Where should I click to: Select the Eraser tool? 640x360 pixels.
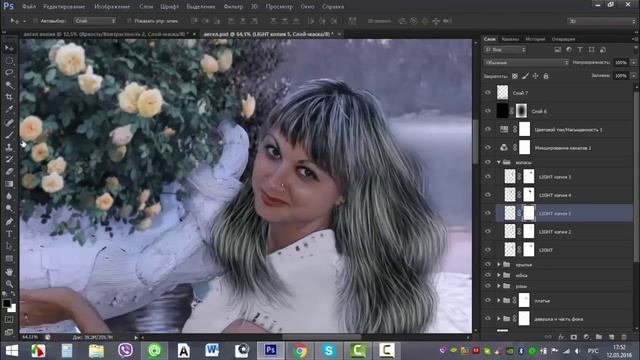tap(9, 171)
